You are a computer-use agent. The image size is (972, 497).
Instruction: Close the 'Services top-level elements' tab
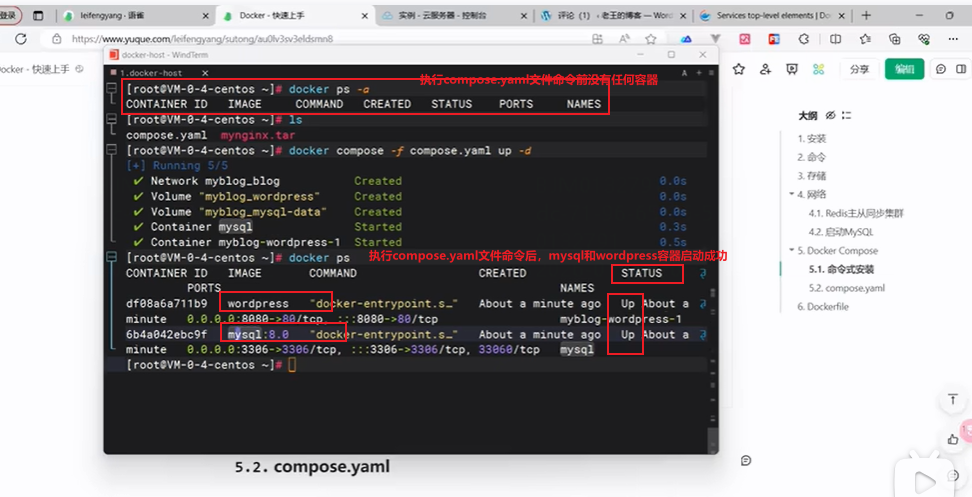tap(842, 15)
